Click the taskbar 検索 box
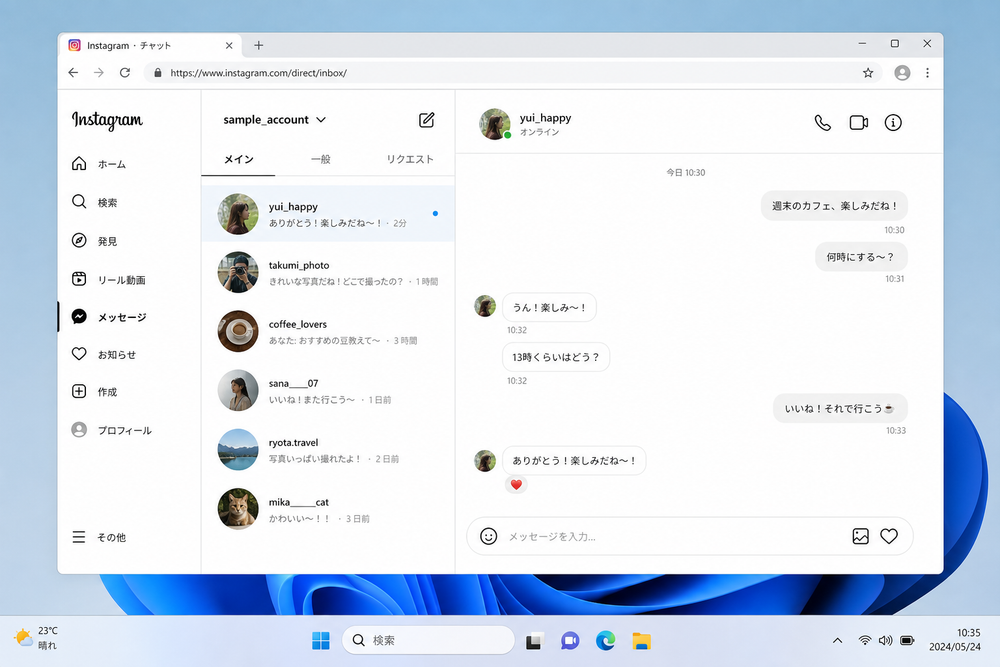The width and height of the screenshot is (1000, 667). 429,640
